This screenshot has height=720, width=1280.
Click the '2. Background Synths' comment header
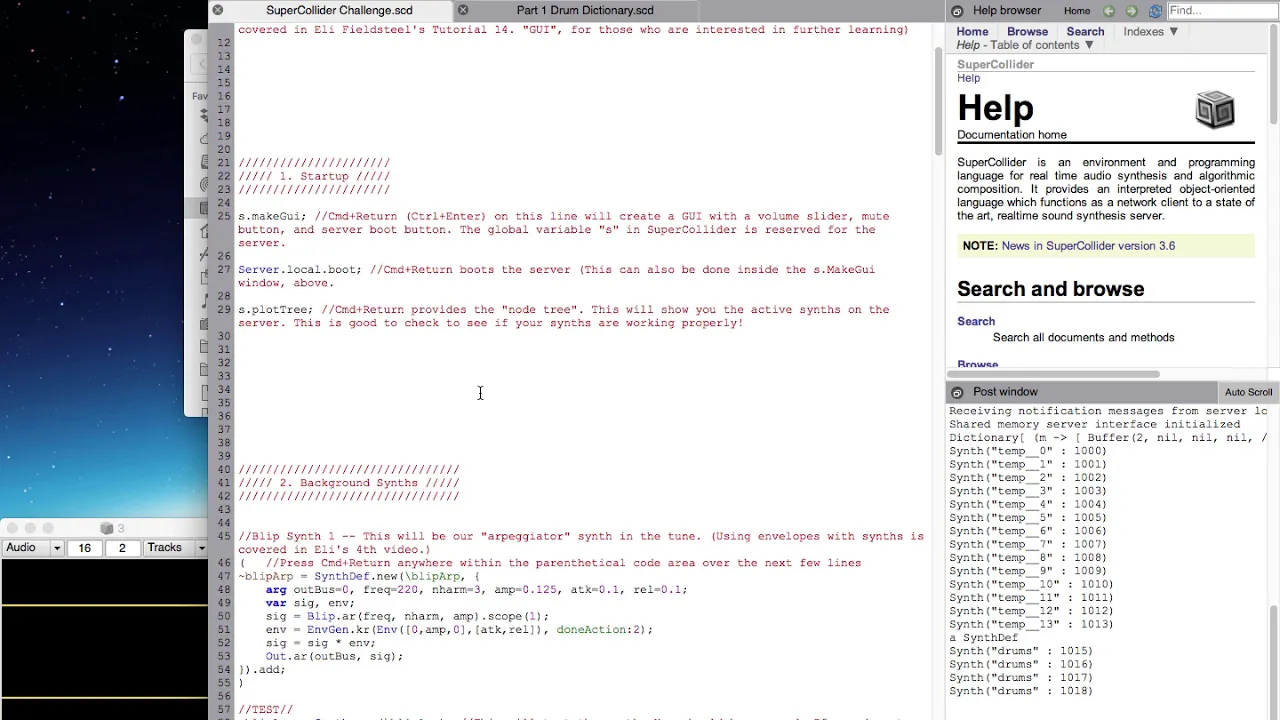click(x=349, y=483)
